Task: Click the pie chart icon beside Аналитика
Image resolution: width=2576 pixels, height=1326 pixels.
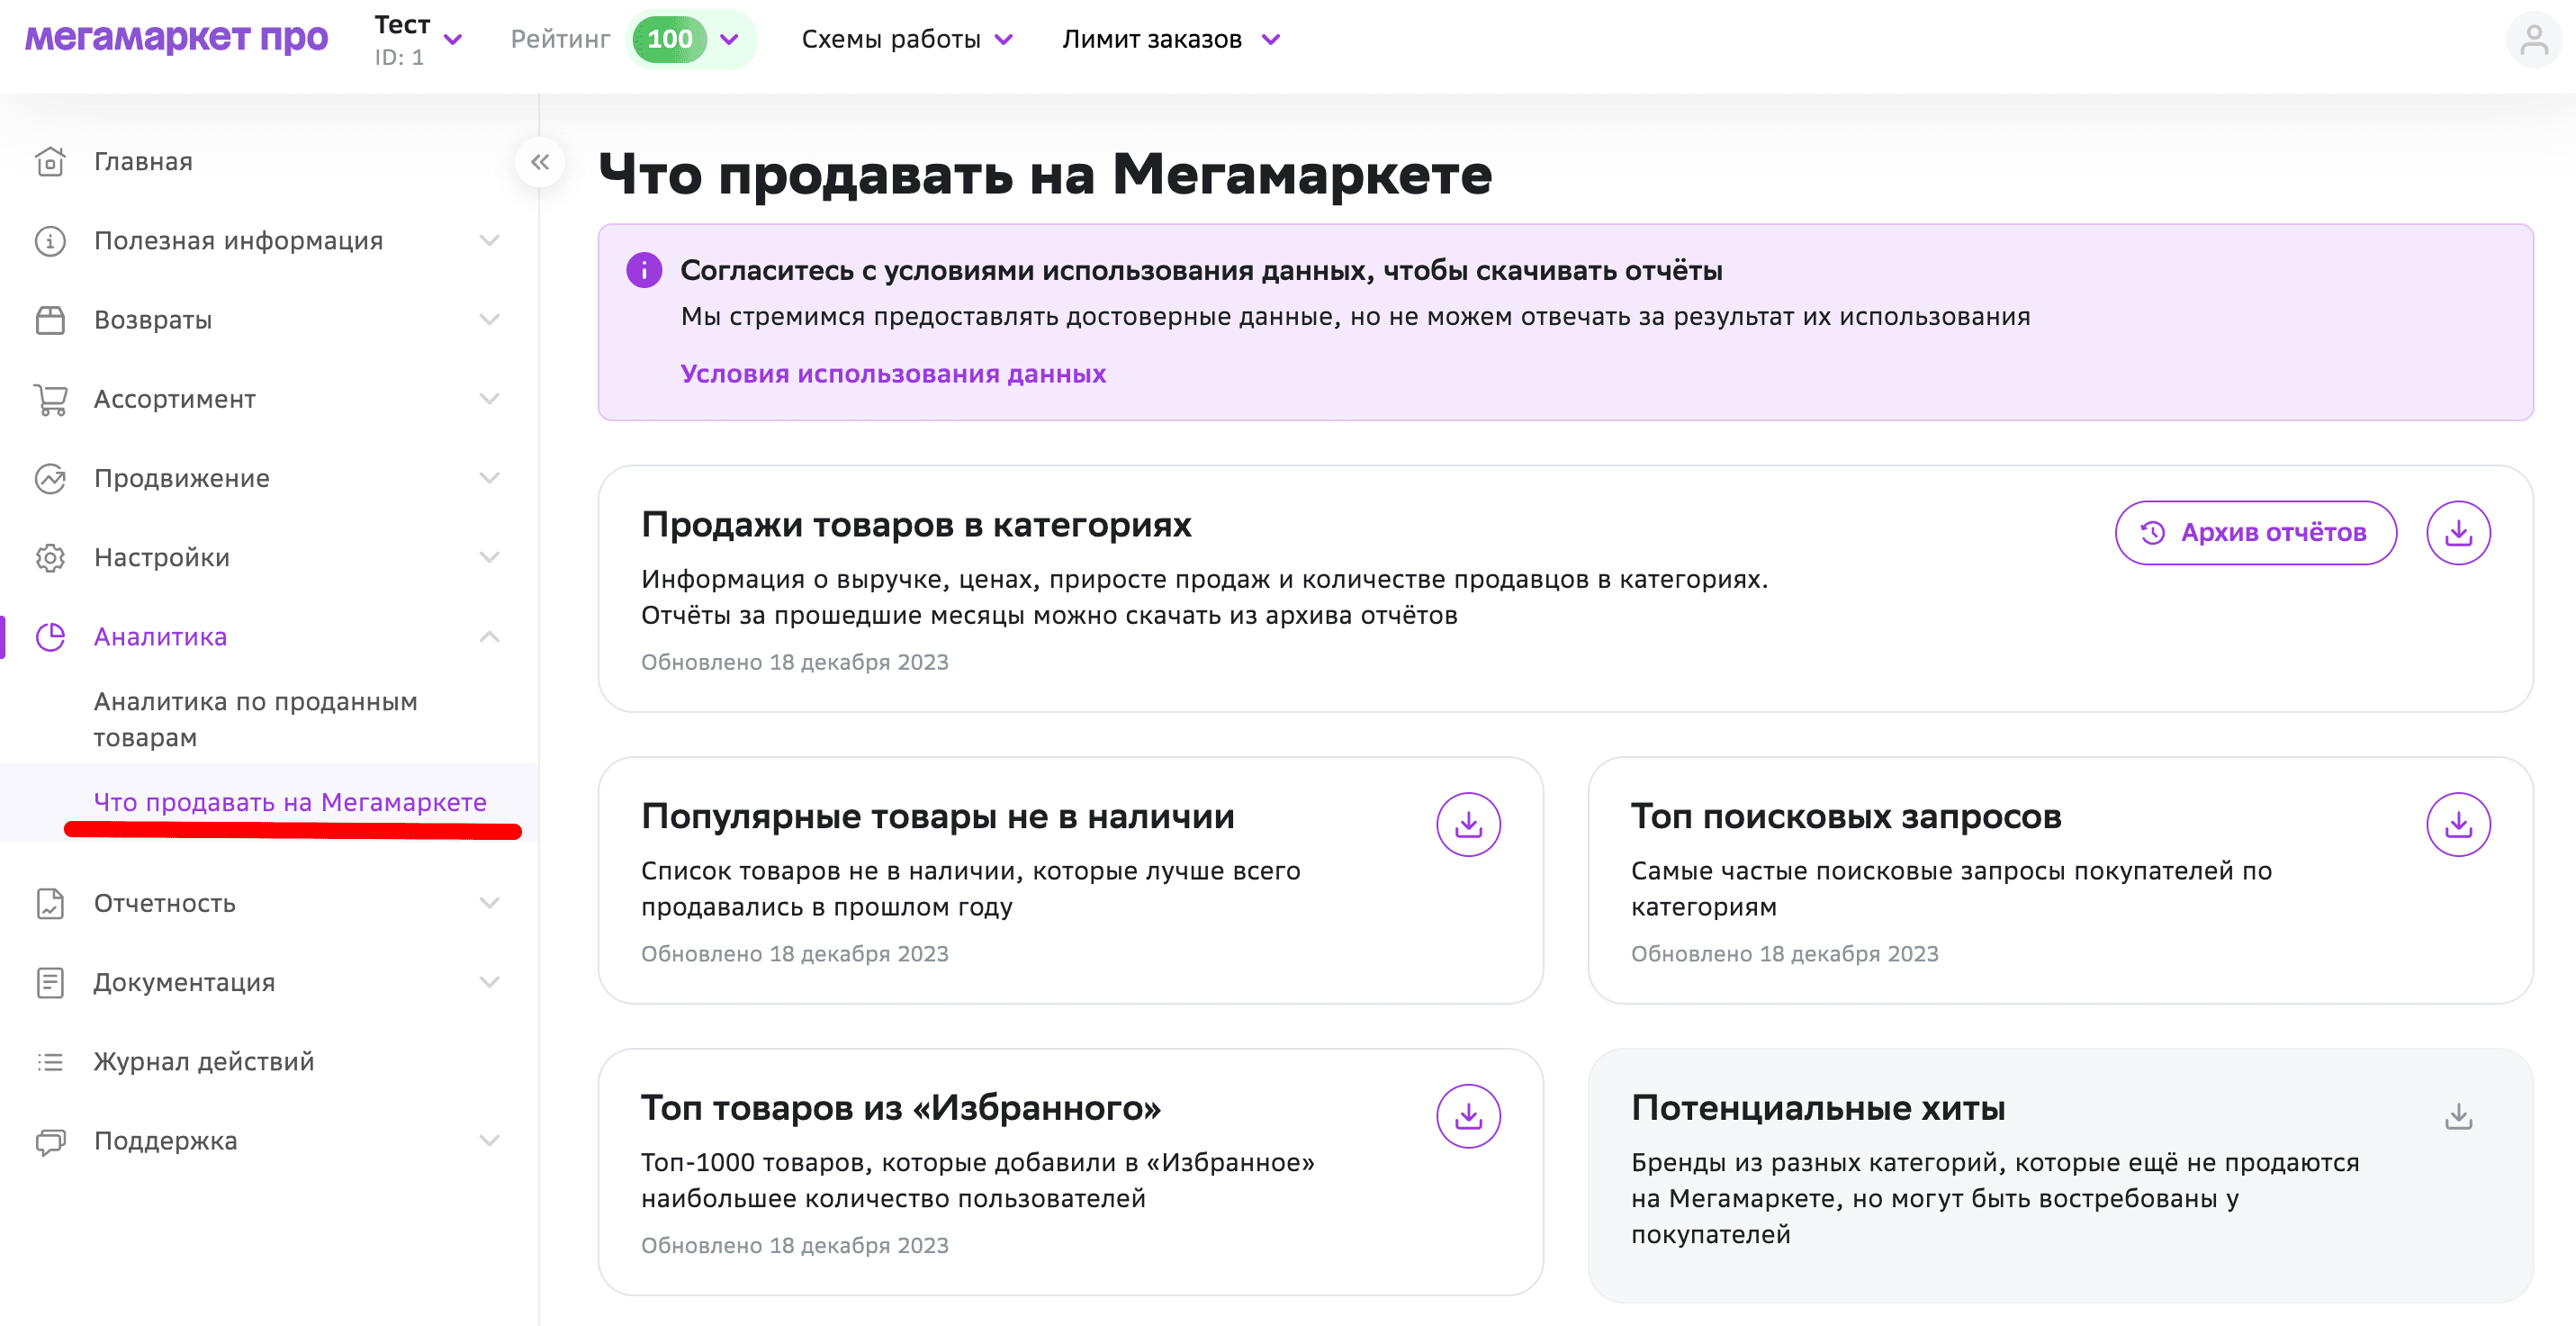Action: click(50, 637)
